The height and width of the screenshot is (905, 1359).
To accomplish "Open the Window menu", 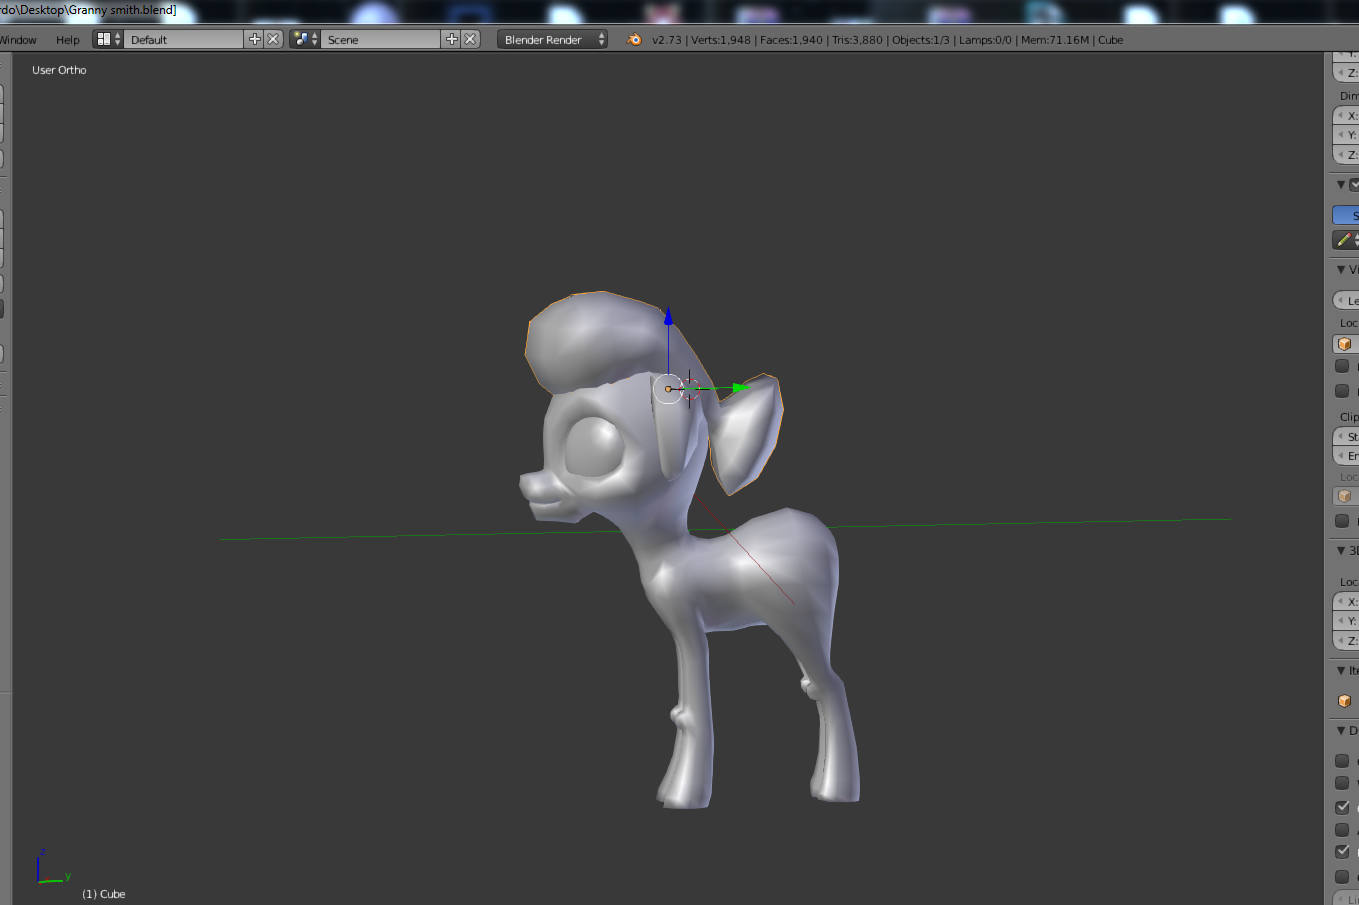I will (x=18, y=40).
